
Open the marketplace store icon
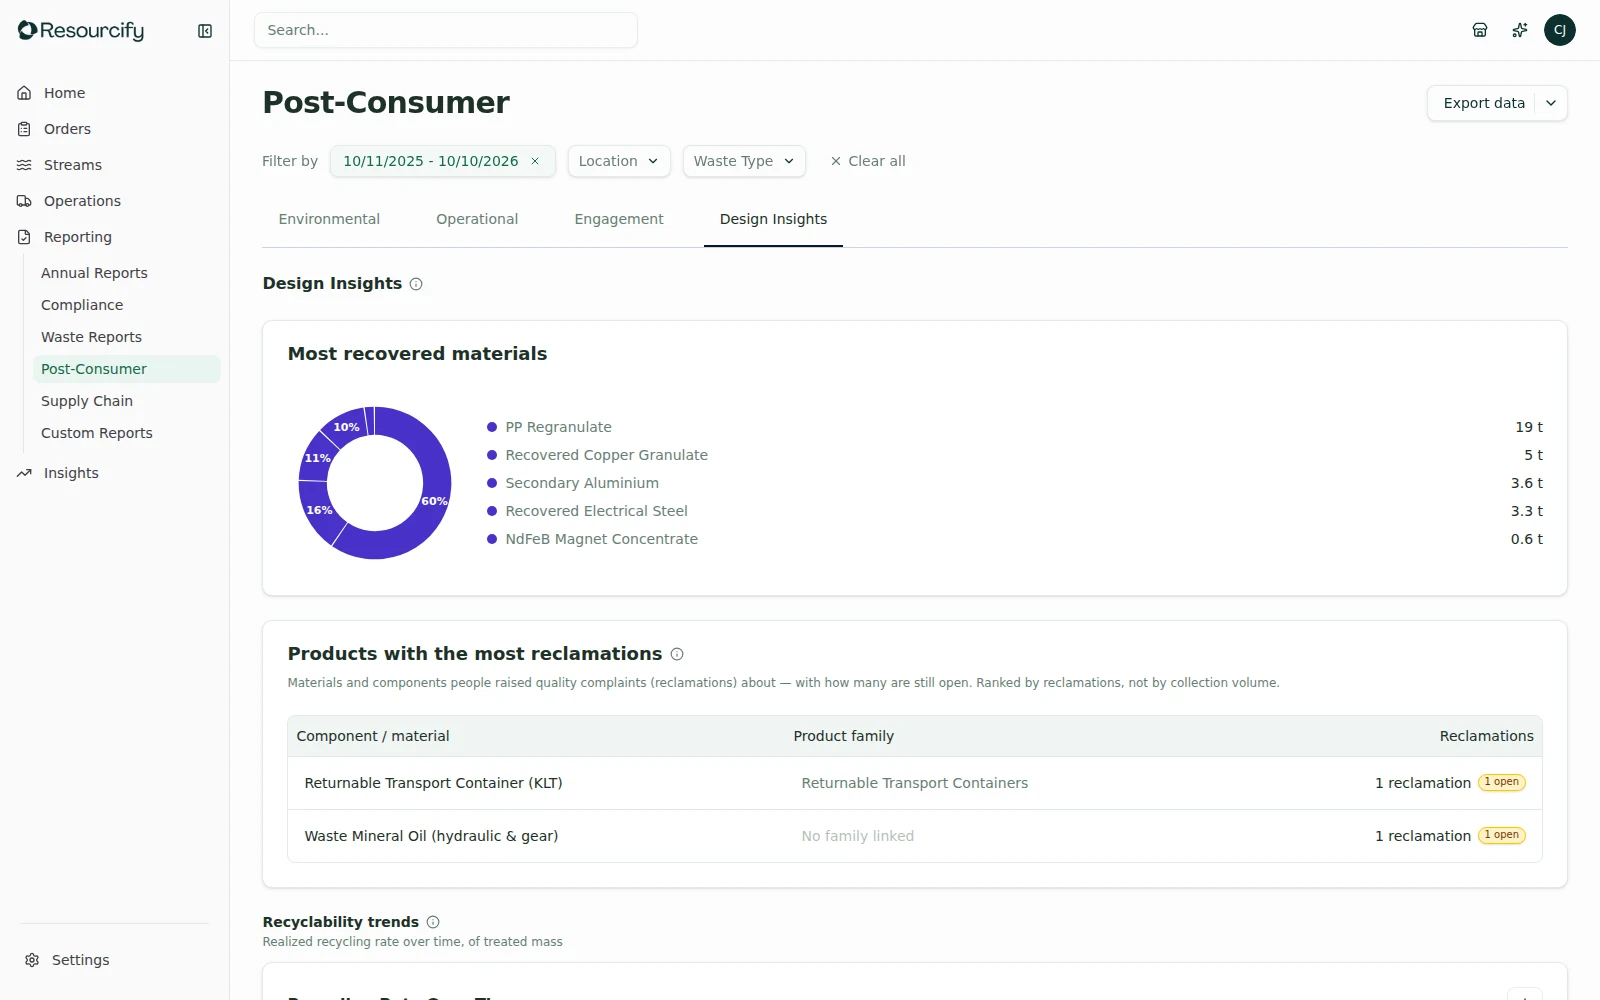[1480, 30]
